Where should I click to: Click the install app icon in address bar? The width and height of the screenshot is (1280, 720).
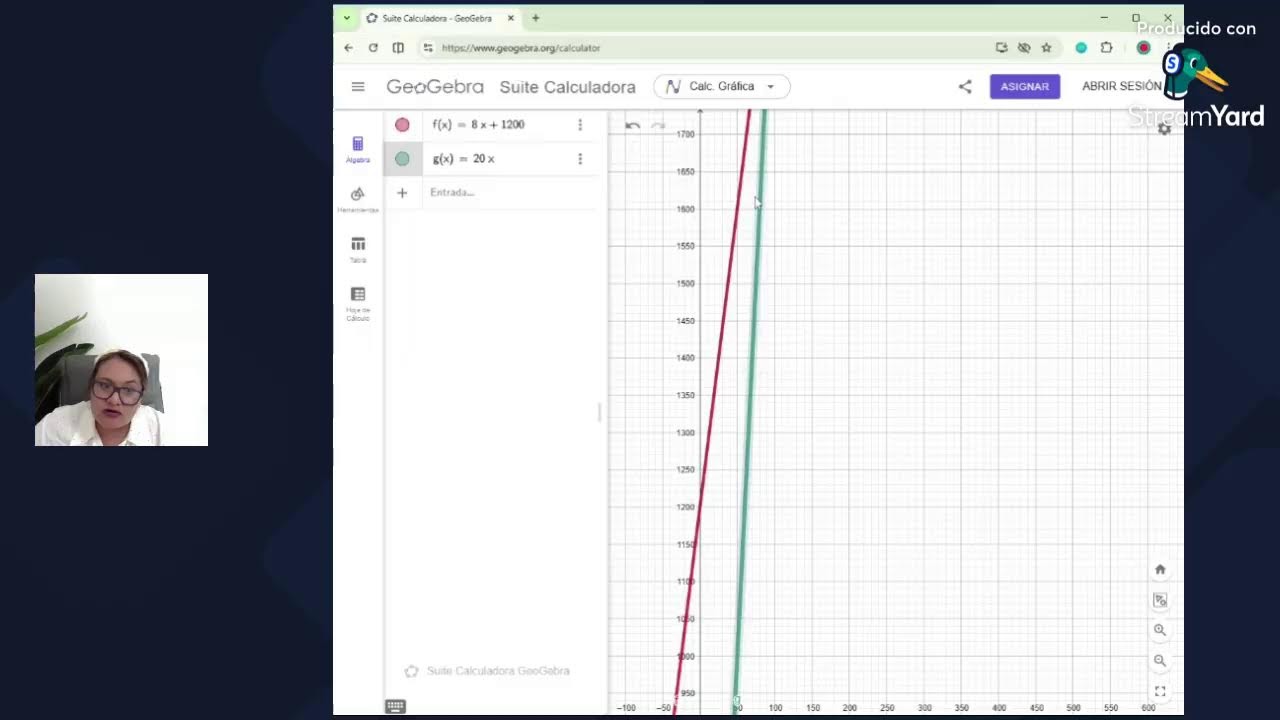tap(1002, 48)
